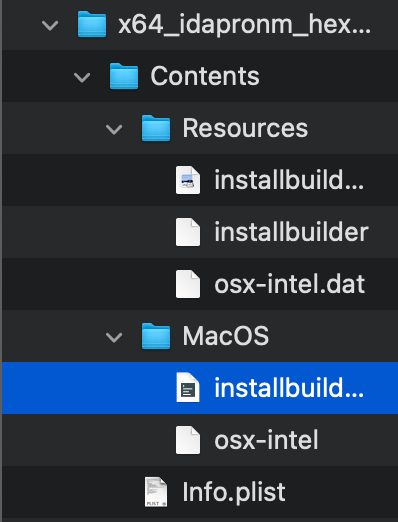Click the osx-intel.dat file icon

pos(188,284)
